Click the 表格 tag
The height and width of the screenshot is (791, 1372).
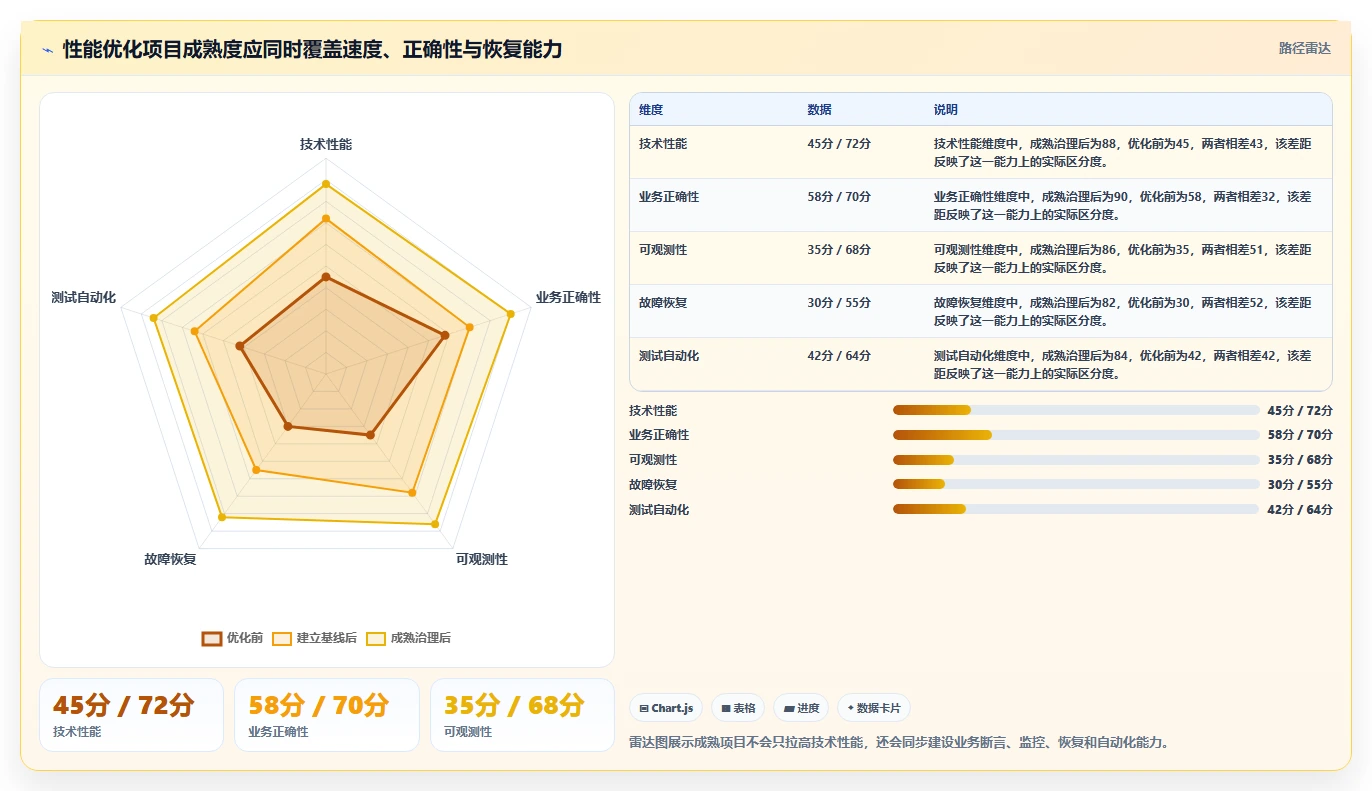[x=738, y=708]
